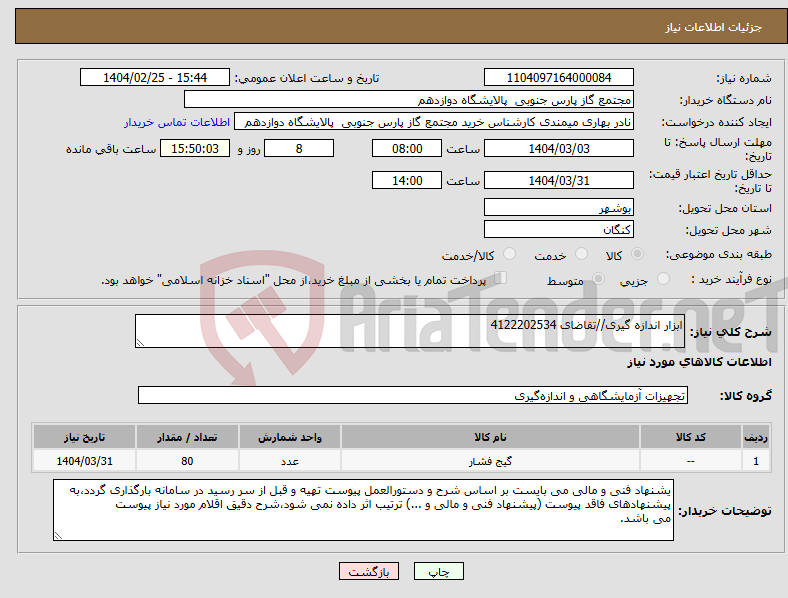
Task: Click the response deadline date 1404/03/03
Action: tap(558, 148)
